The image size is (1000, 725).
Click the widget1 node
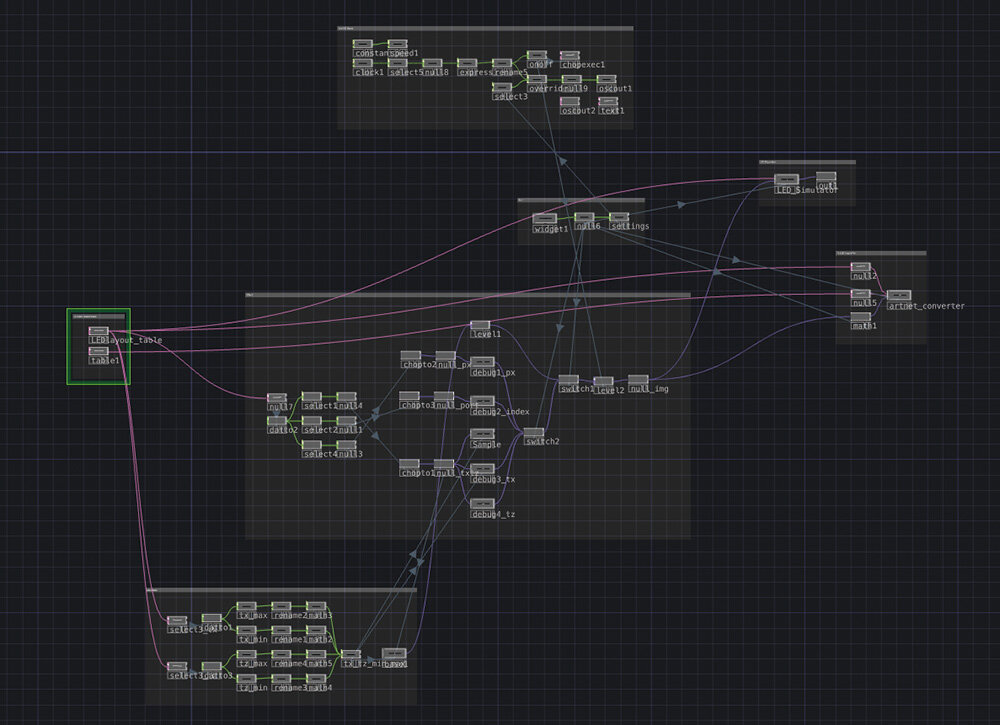click(544, 218)
